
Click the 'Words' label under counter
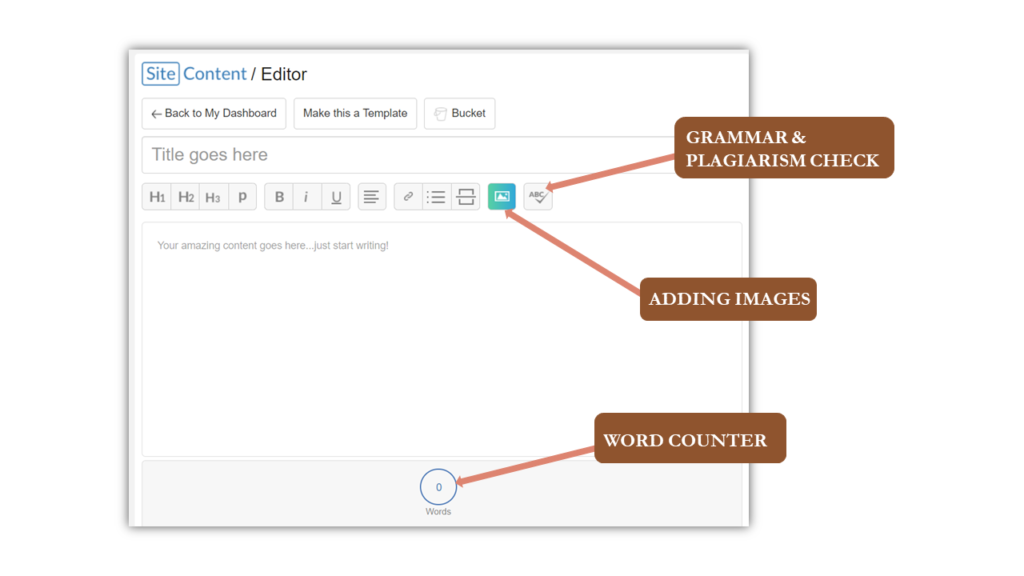tap(438, 511)
